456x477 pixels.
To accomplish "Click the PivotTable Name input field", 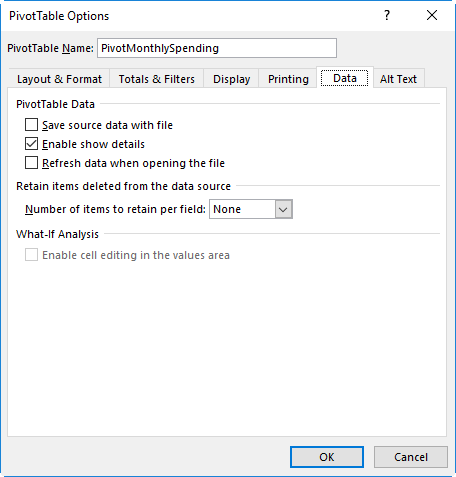I will click(x=217, y=48).
